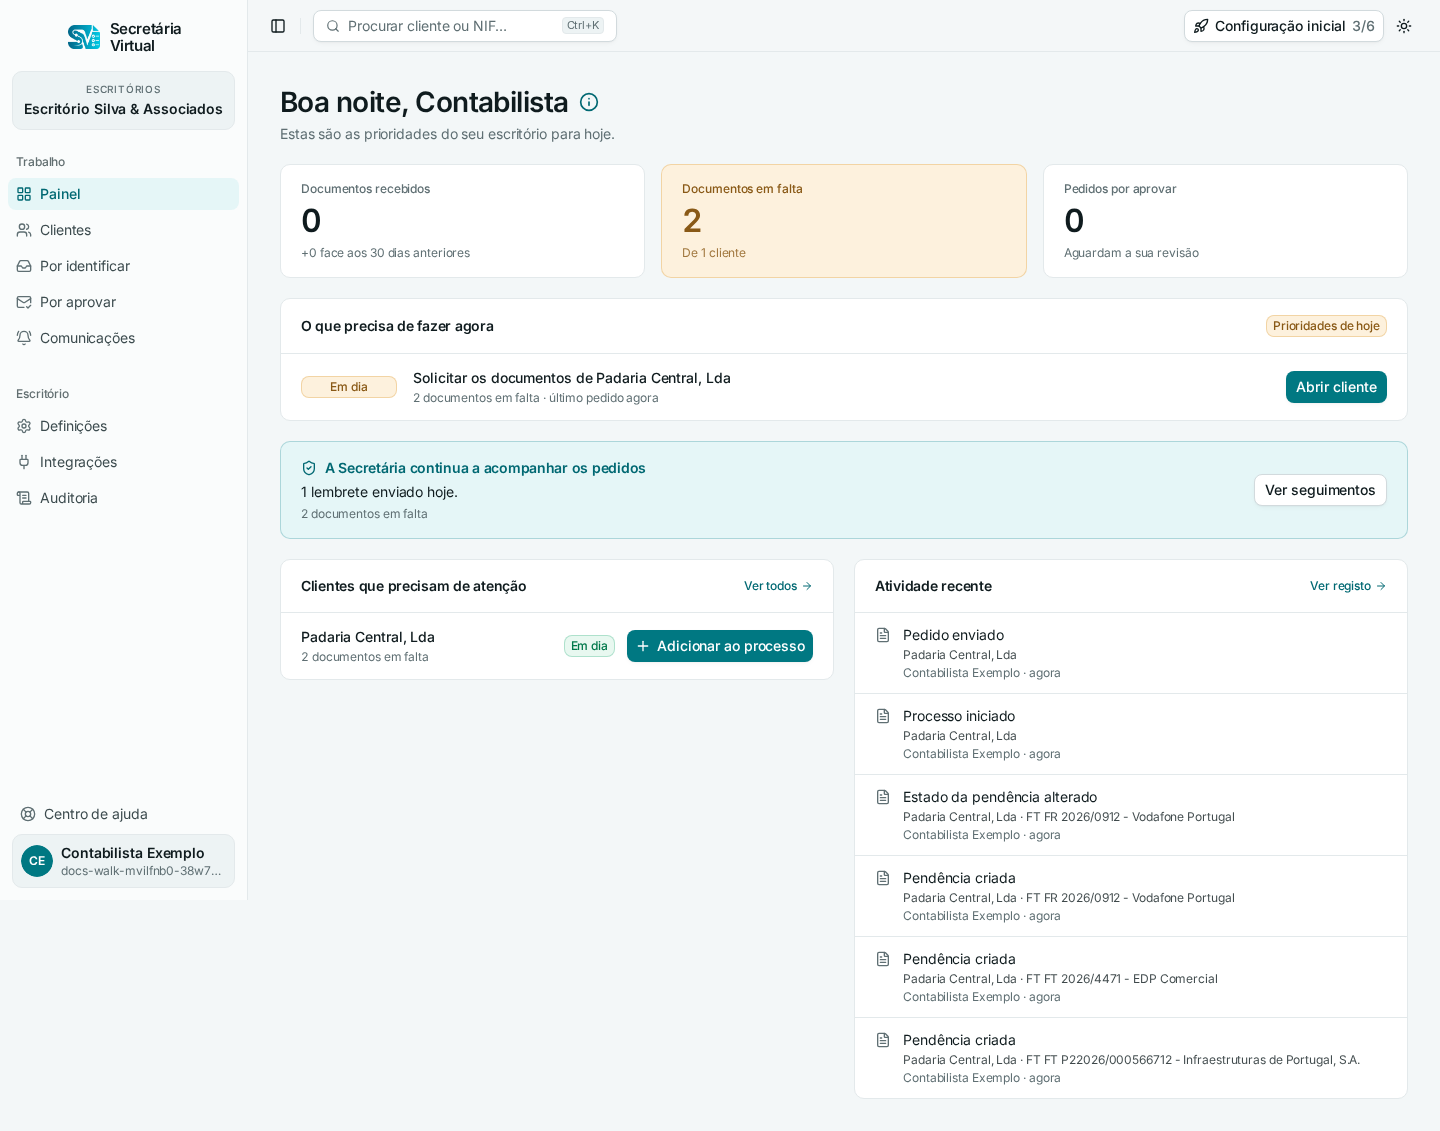Click the Adicionar ao processo button
Image resolution: width=1440 pixels, height=1131 pixels.
coord(720,646)
